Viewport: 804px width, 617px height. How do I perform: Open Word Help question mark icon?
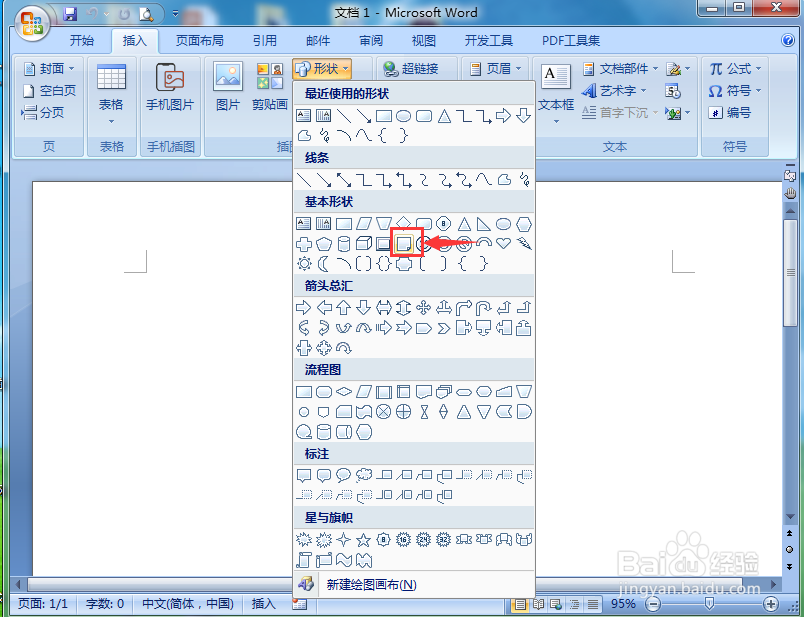pos(788,40)
